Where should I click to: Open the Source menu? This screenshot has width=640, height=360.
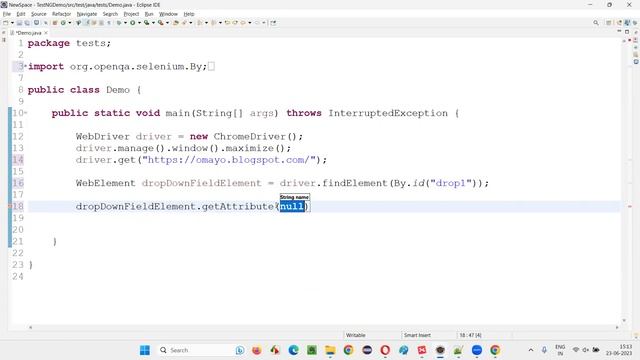point(39,14)
